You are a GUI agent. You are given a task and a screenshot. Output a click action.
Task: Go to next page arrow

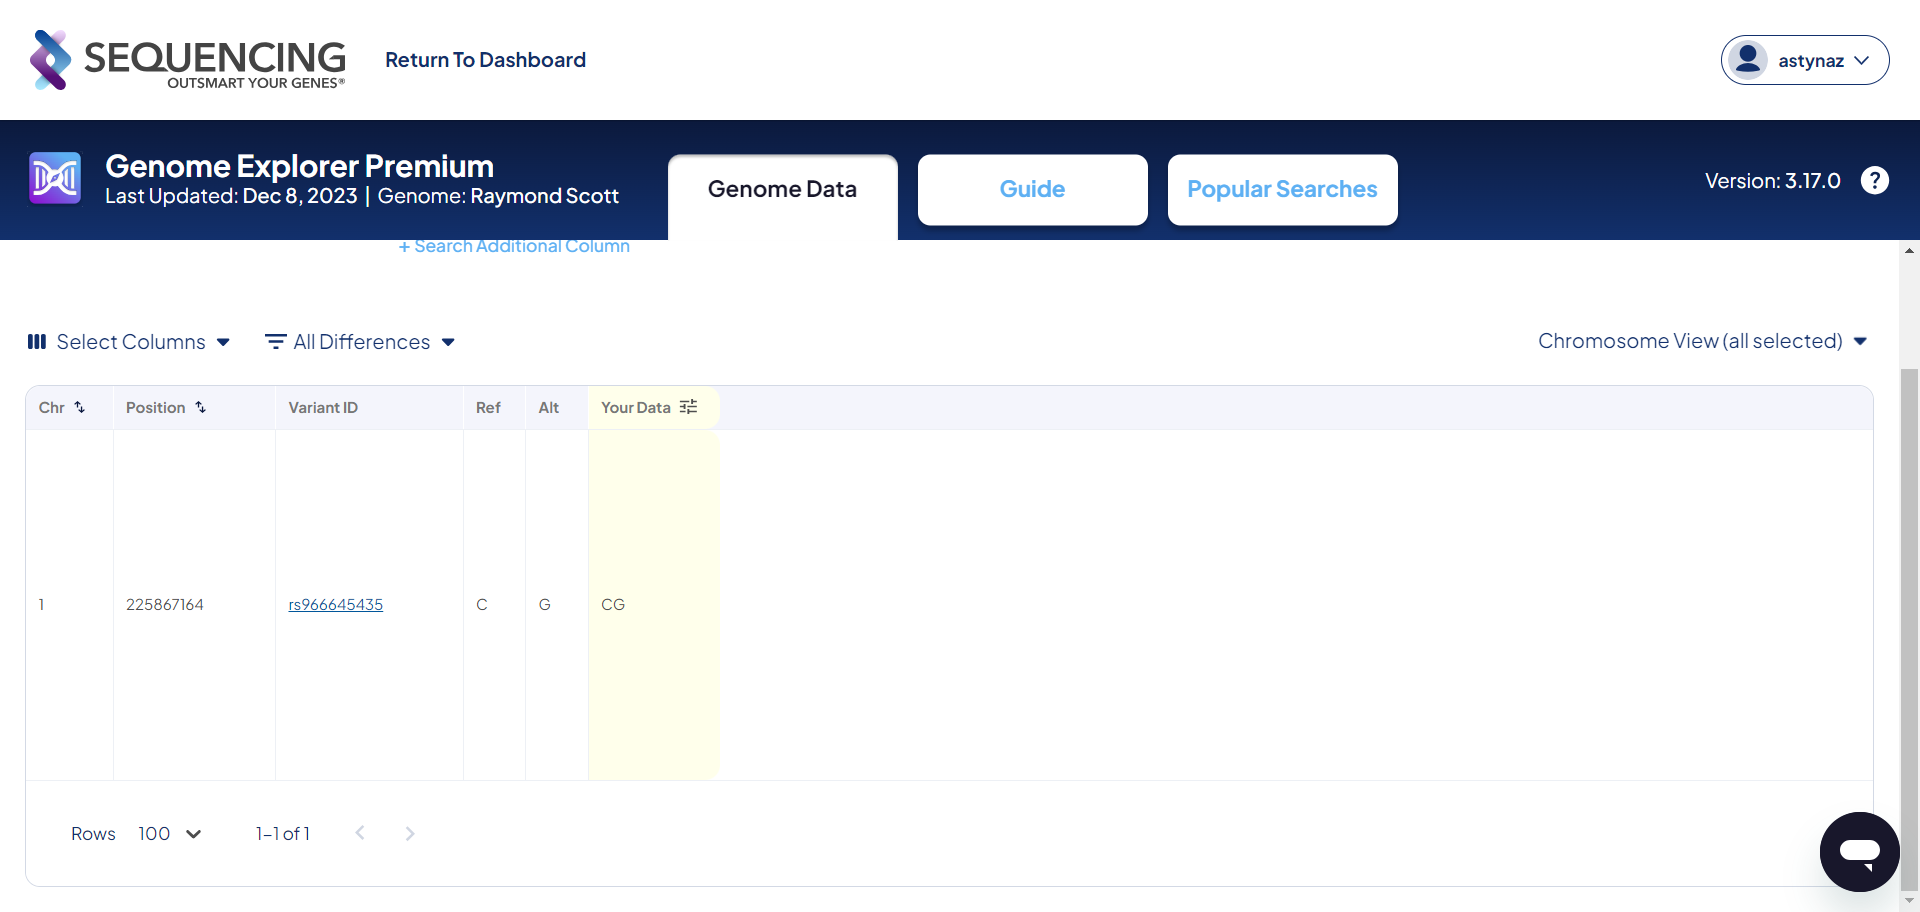tap(410, 833)
